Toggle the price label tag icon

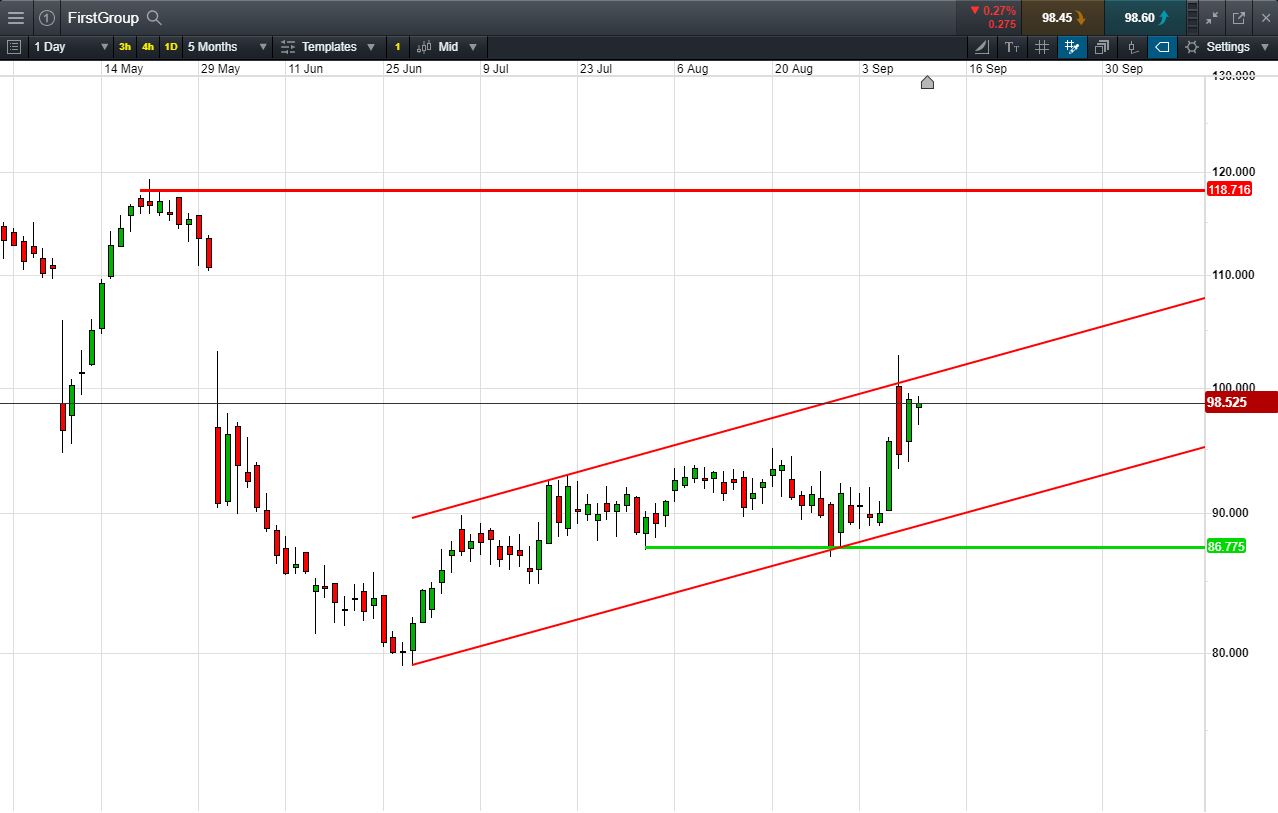pos(1162,47)
